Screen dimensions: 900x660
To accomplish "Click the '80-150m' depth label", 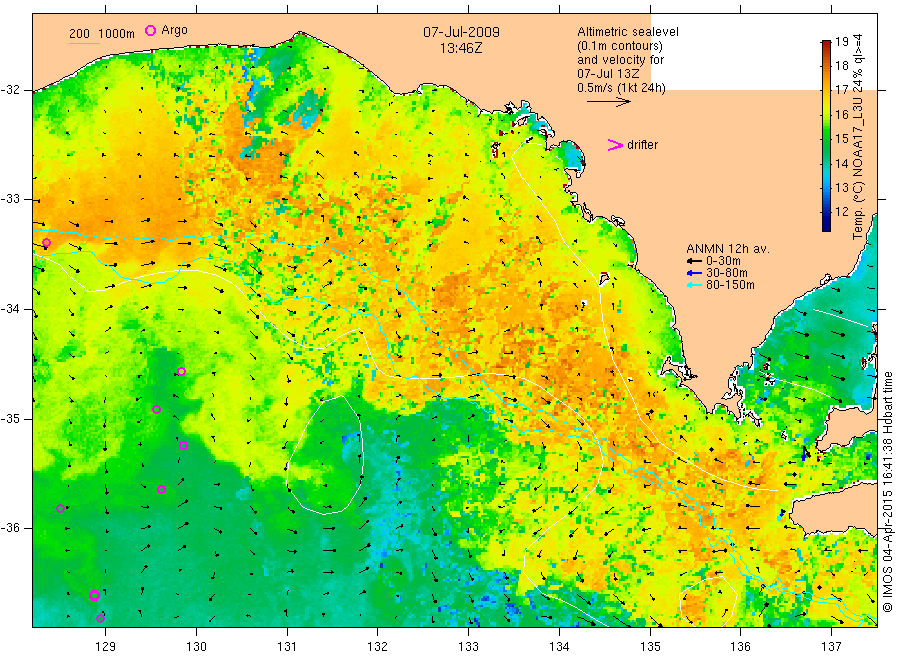I will [x=730, y=285].
